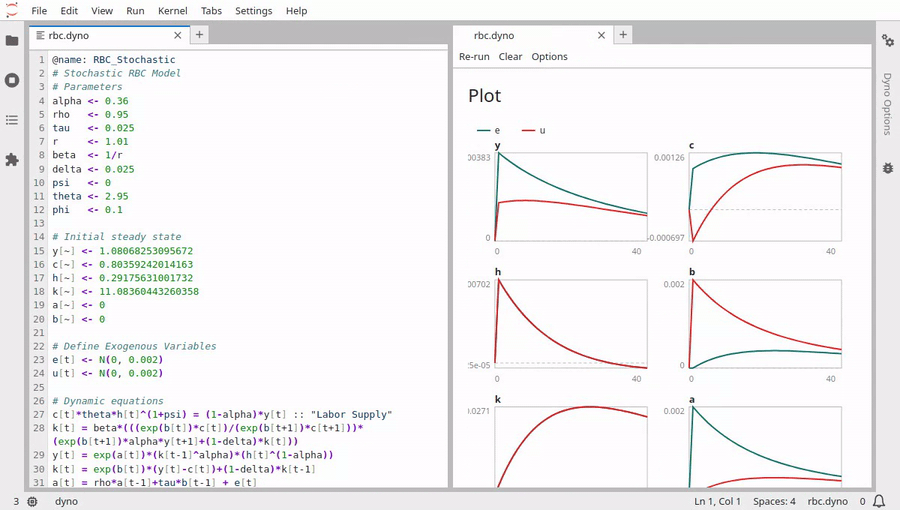Viewport: 900px width, 510px height.
Task: Close the left rbc.dyno editor tab
Action: point(178,36)
